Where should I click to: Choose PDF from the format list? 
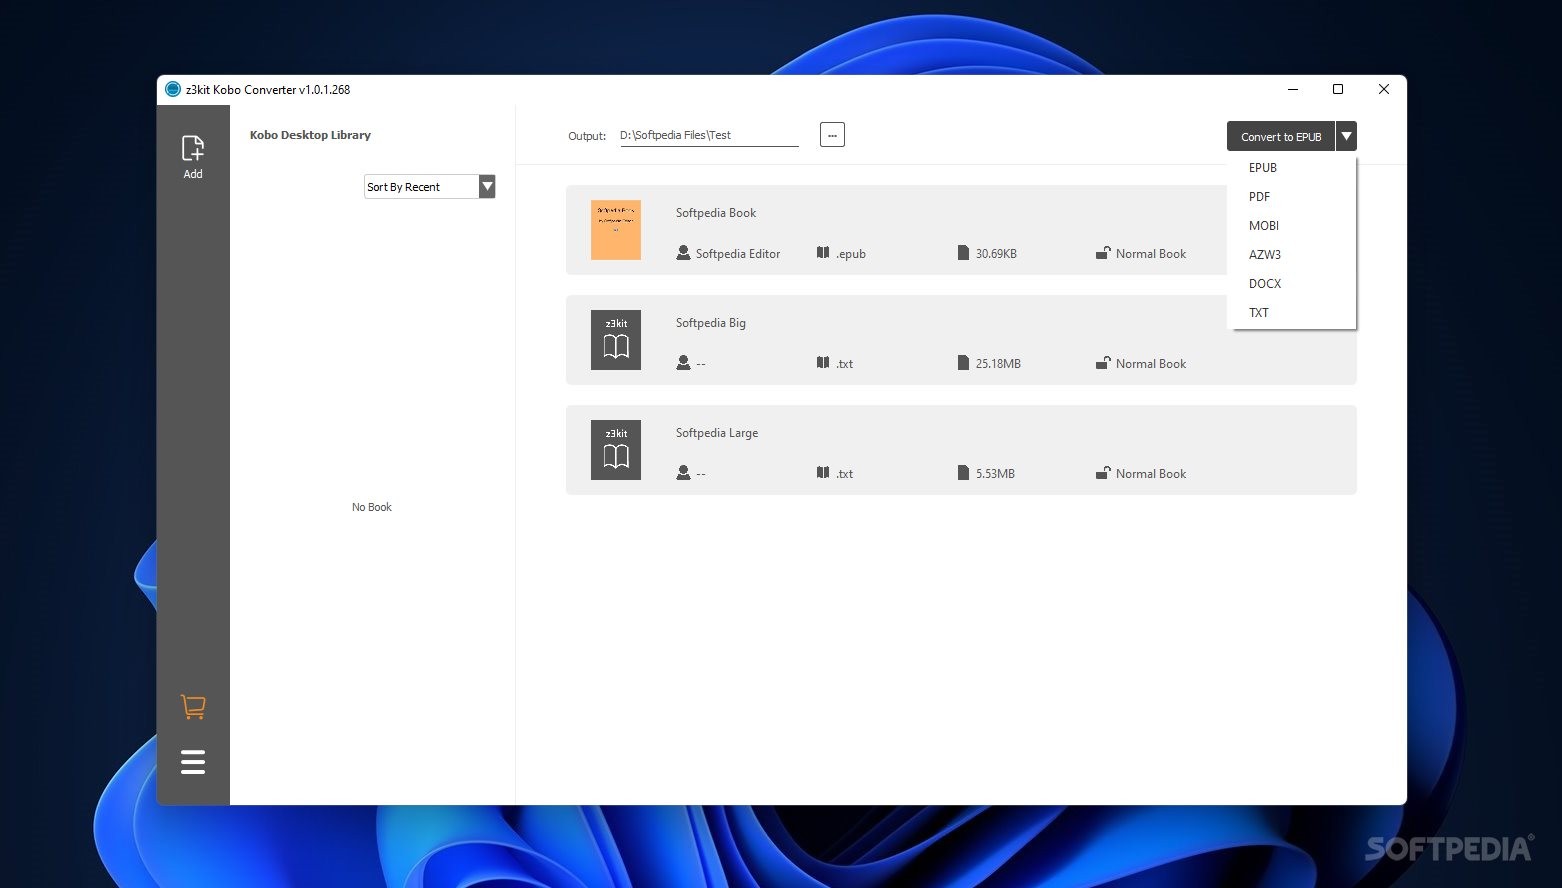click(x=1260, y=197)
